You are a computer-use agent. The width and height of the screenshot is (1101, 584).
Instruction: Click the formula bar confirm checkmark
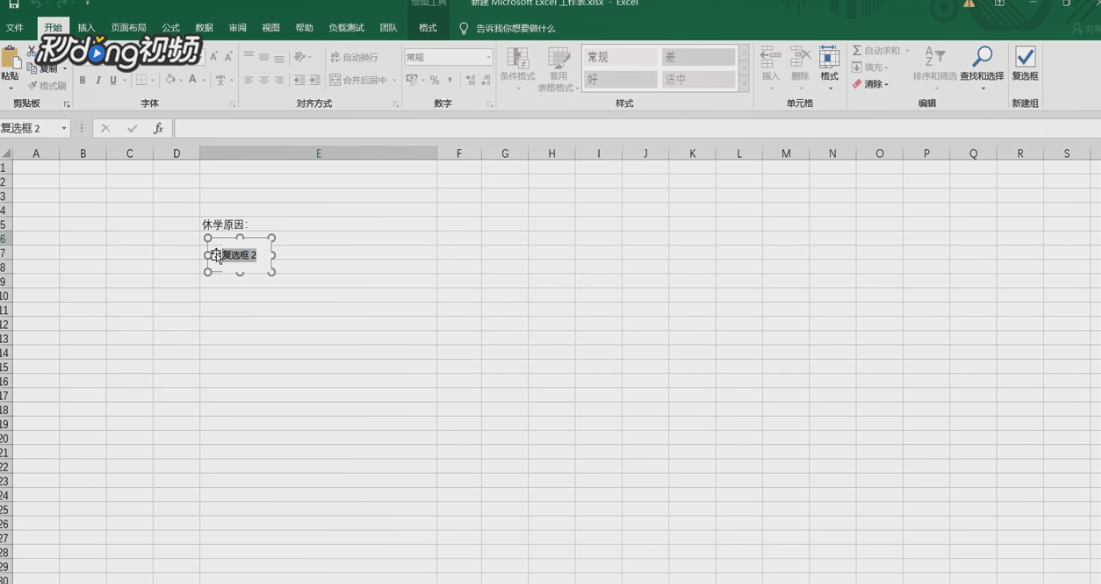point(132,128)
